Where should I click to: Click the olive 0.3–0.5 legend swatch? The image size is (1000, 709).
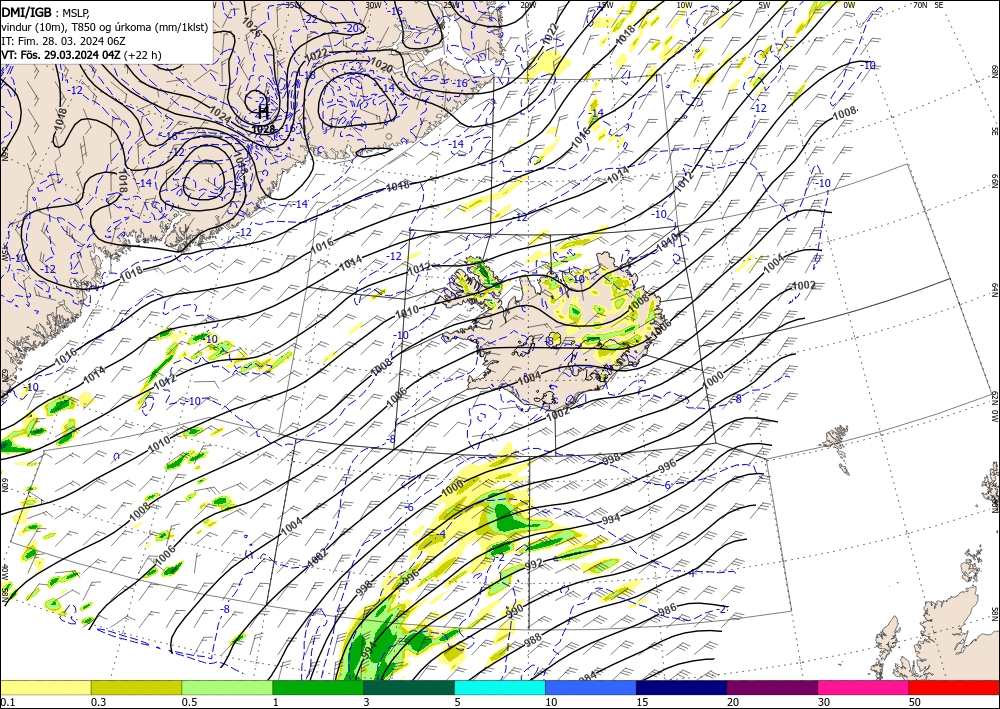(136, 687)
